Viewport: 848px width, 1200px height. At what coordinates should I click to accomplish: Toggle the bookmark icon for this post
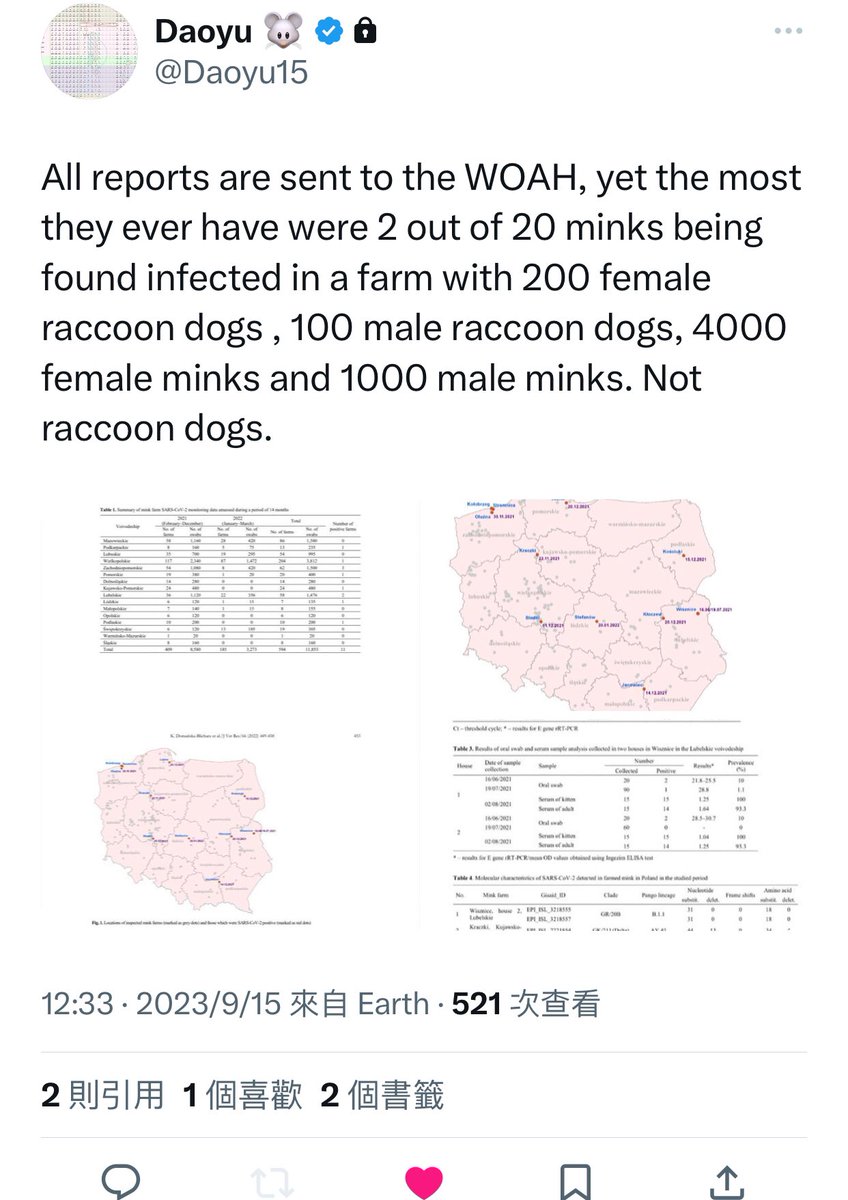[576, 1178]
